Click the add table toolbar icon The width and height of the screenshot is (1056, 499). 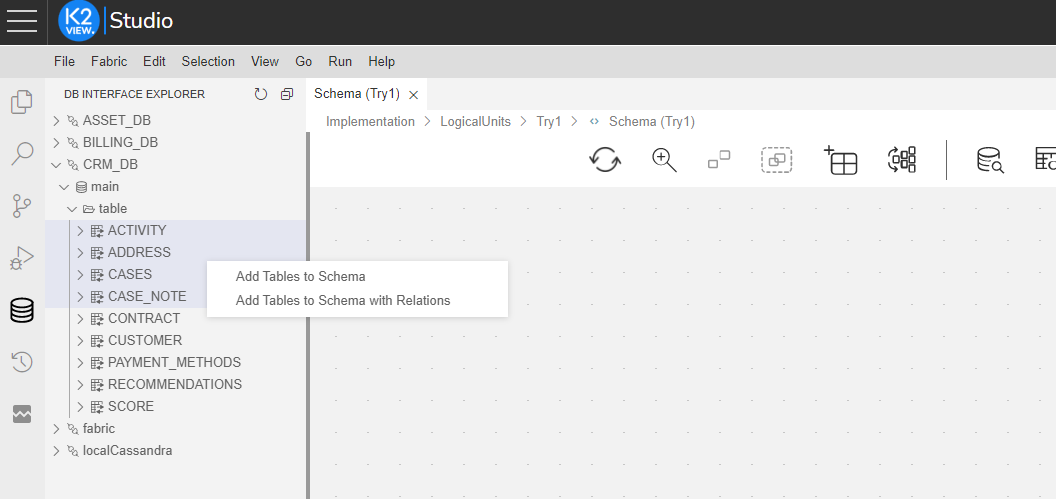tap(841, 160)
